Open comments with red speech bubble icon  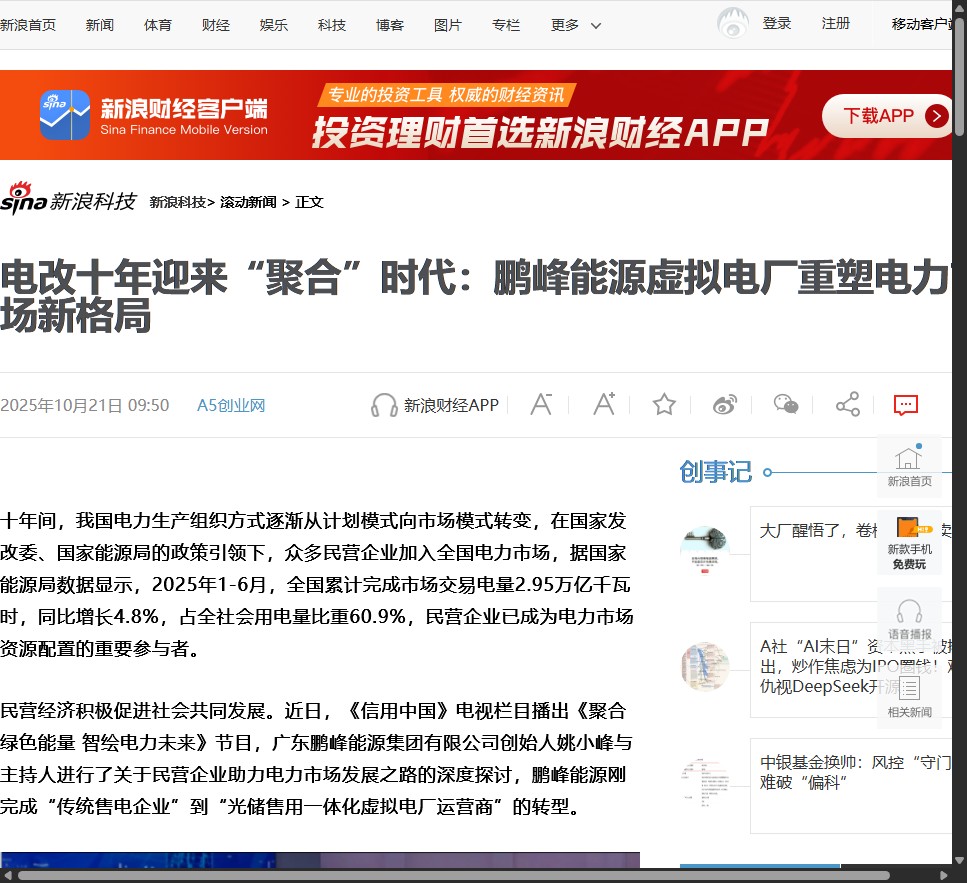click(x=906, y=405)
